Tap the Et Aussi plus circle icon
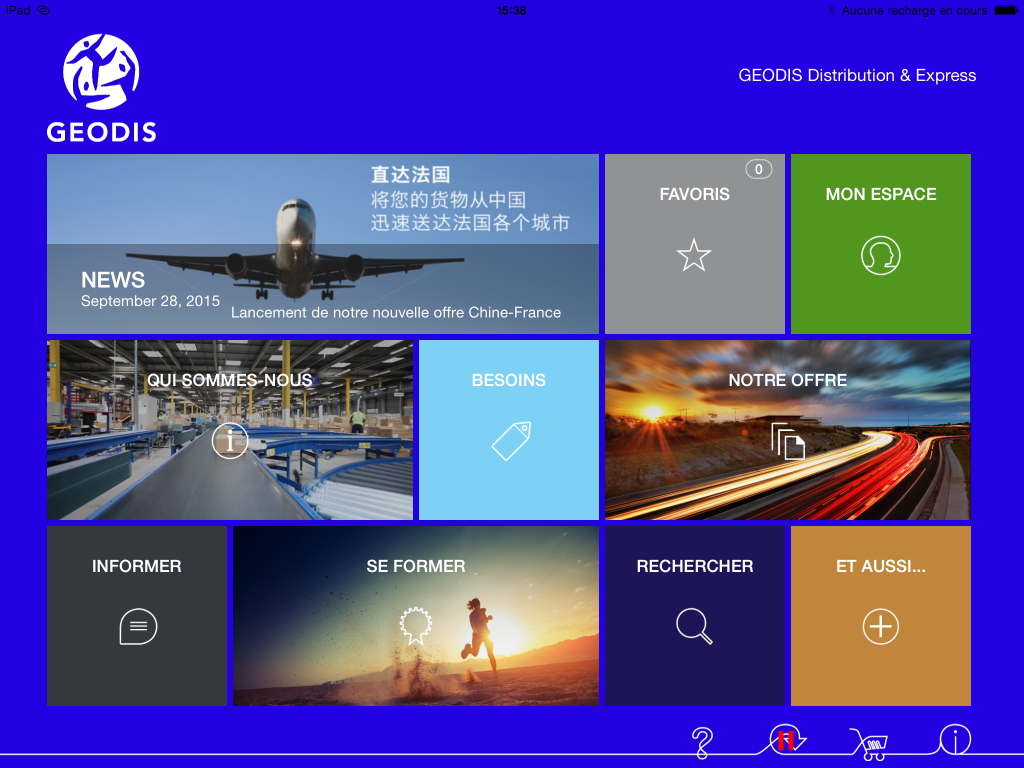The height and width of the screenshot is (768, 1024). [880, 627]
